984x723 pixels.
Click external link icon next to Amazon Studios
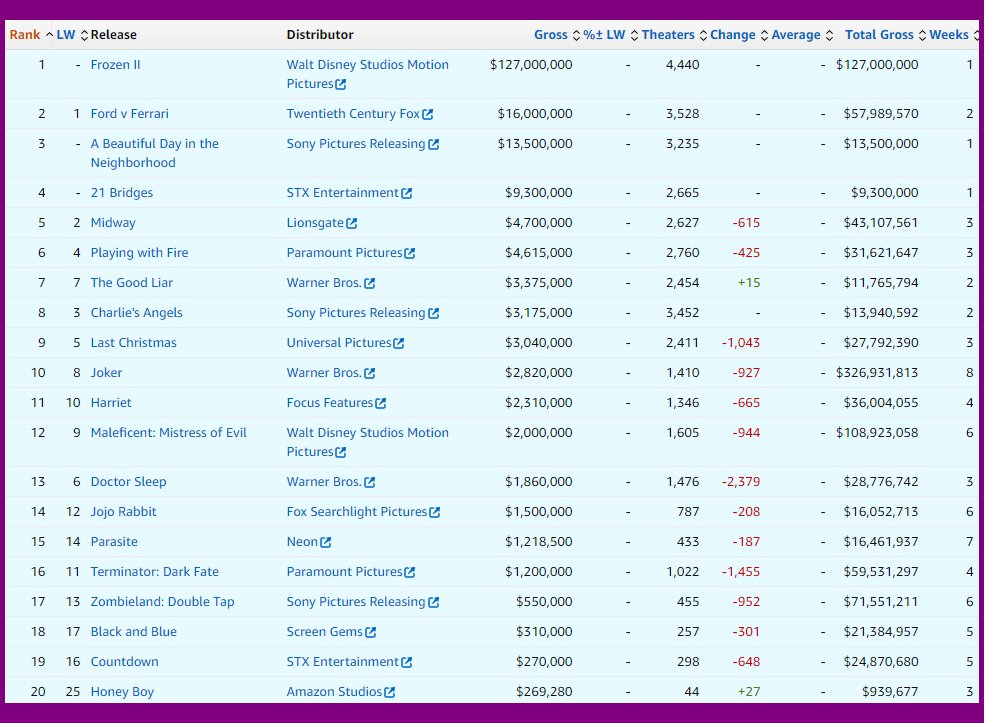point(389,692)
